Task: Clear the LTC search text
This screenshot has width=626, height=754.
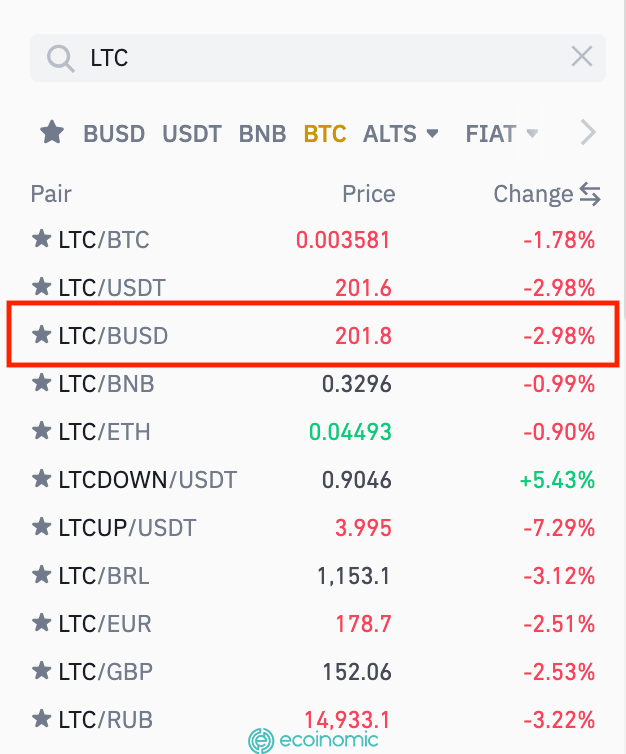Action: click(x=582, y=57)
